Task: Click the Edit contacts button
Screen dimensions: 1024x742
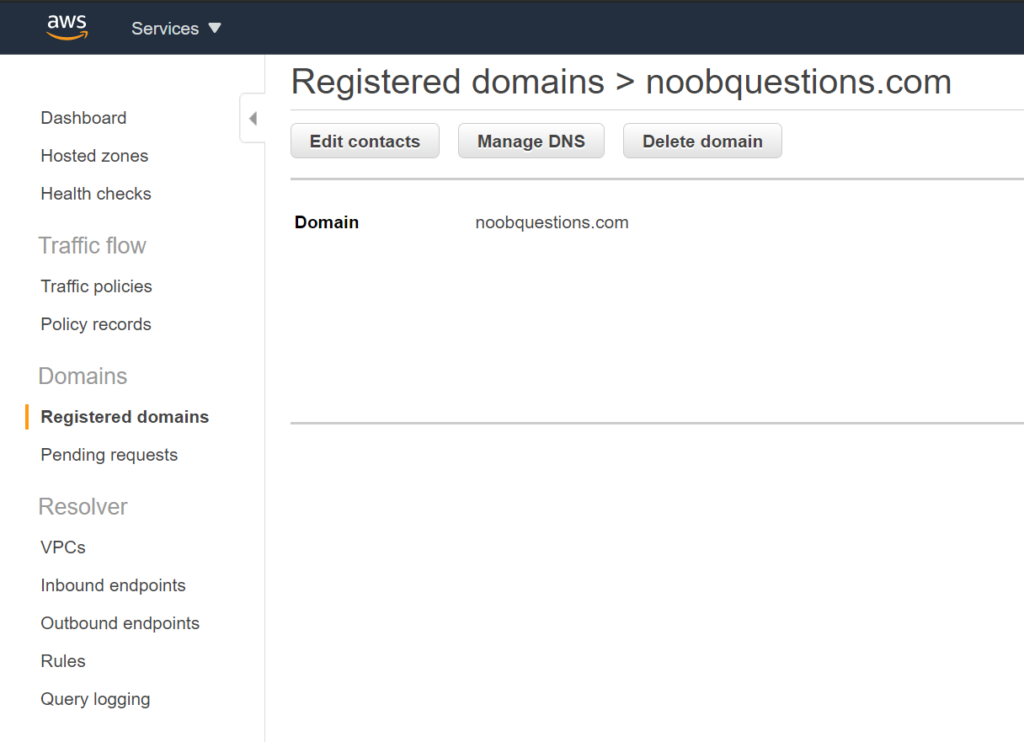Action: (365, 141)
